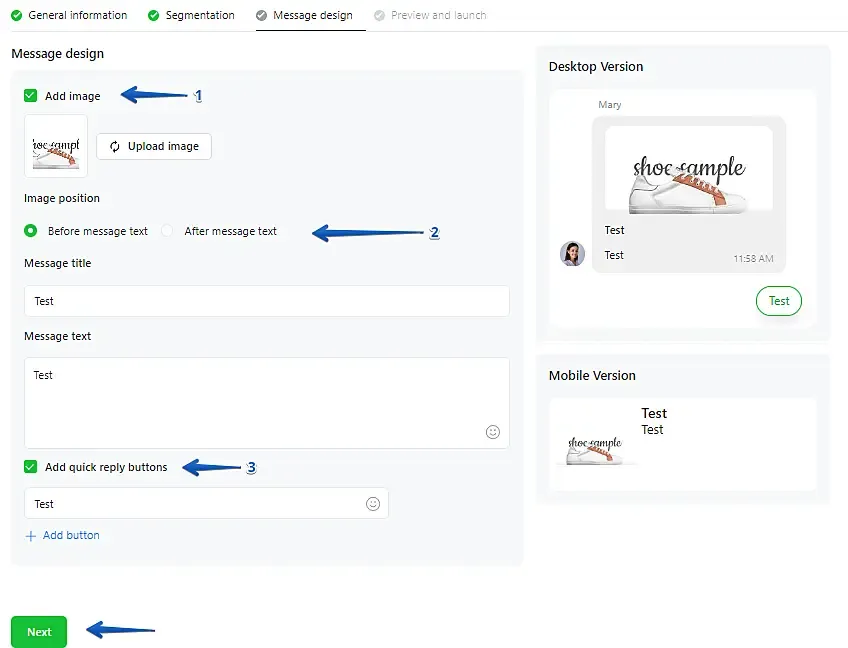Click green checkmark icon for Segmentation step
Image resolution: width=848 pixels, height=648 pixels.
click(154, 15)
